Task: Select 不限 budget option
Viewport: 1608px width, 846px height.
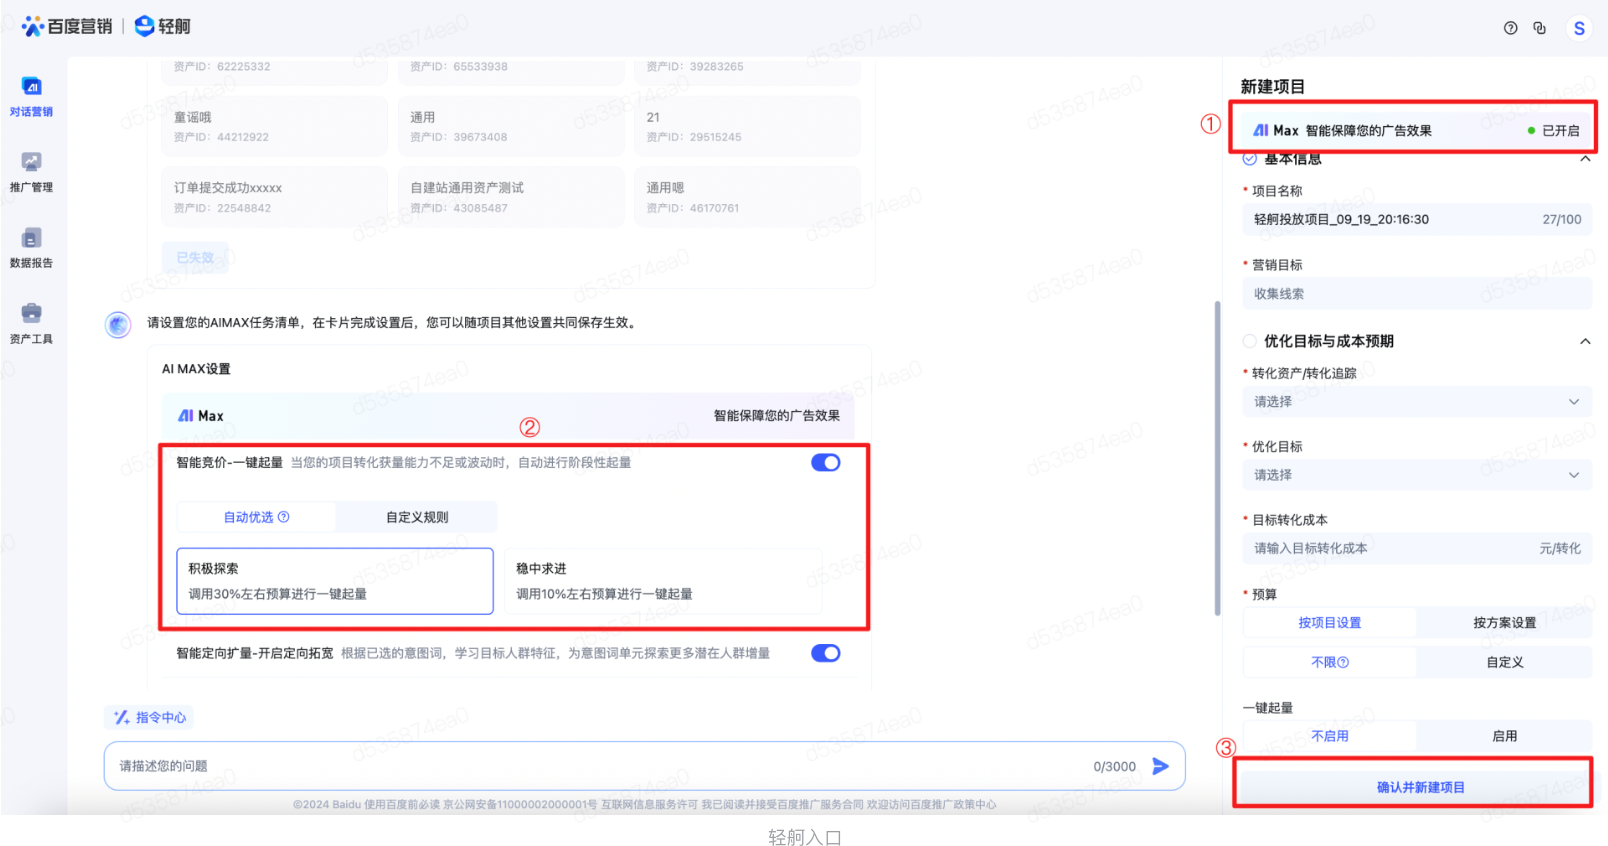Action: coord(1329,662)
